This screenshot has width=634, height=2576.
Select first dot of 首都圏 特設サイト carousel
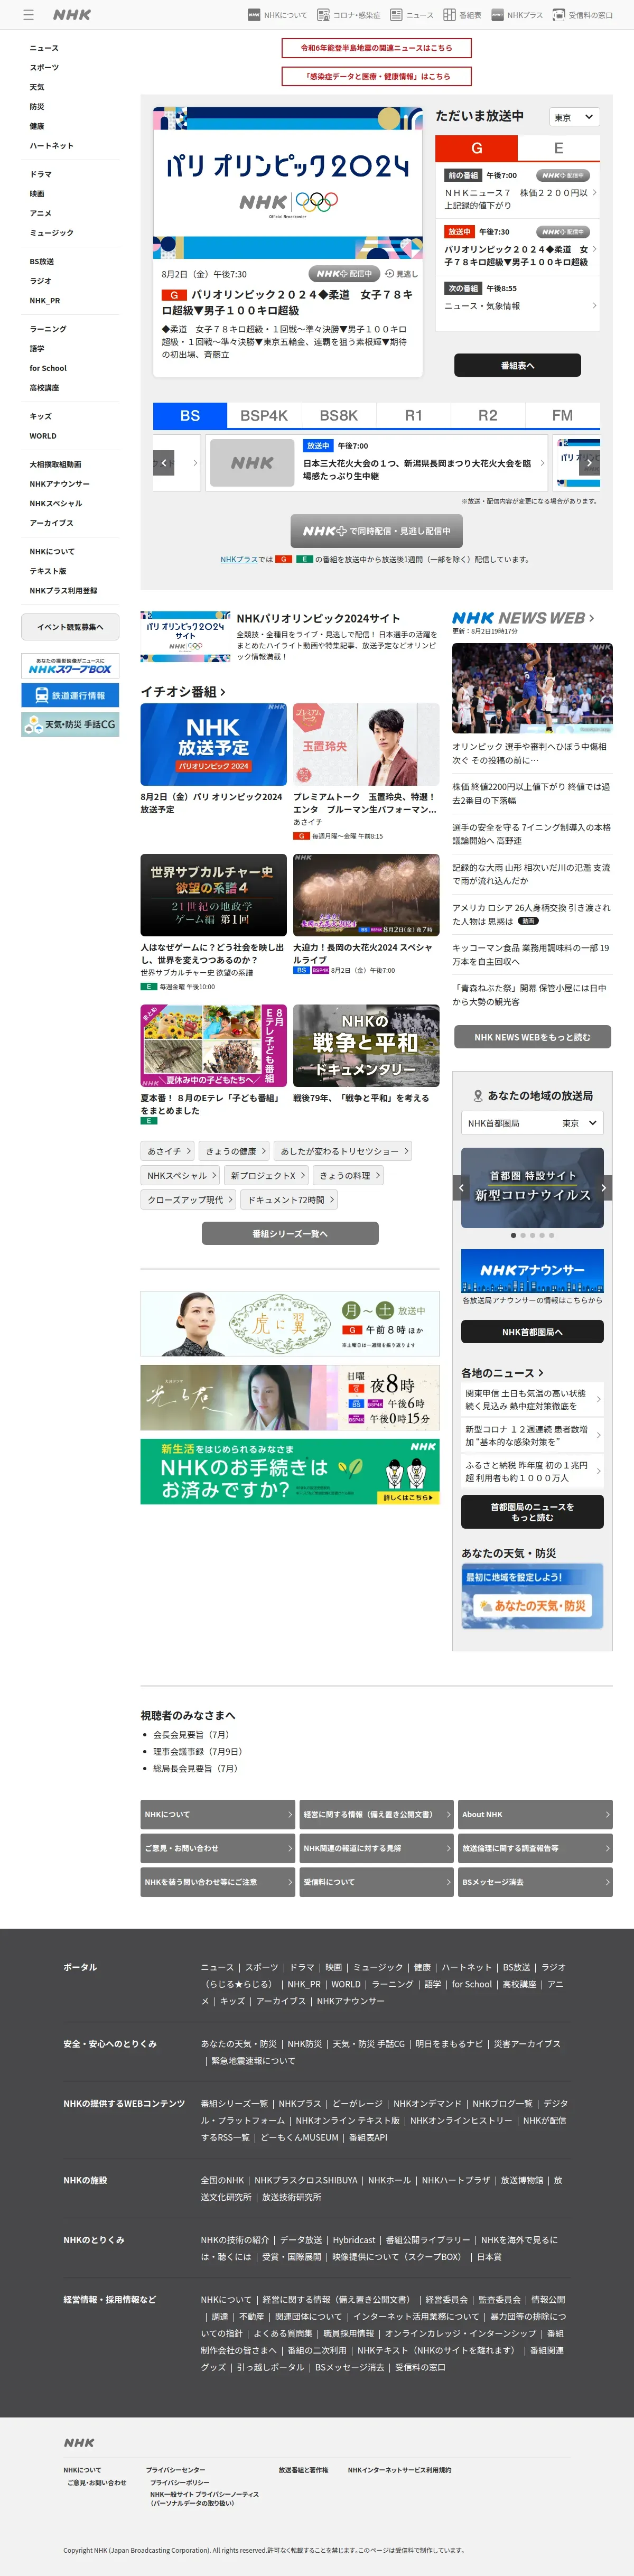[x=514, y=1235]
